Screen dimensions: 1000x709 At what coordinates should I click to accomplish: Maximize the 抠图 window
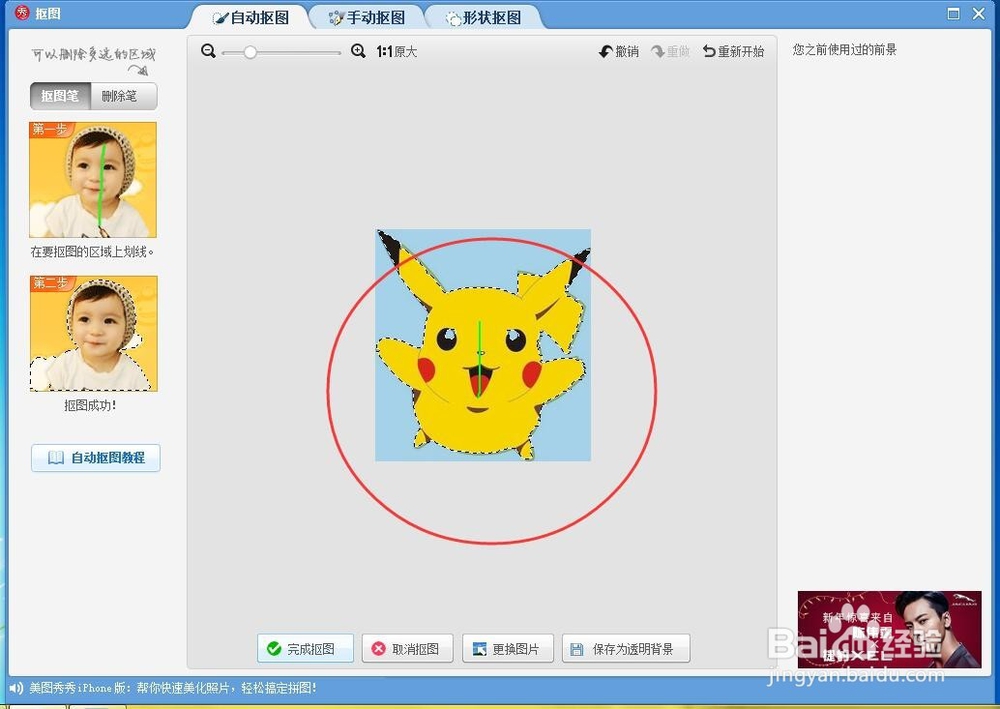point(953,13)
